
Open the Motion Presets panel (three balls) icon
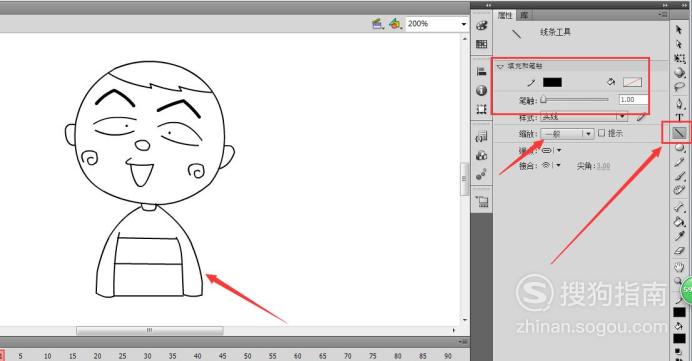click(x=481, y=174)
